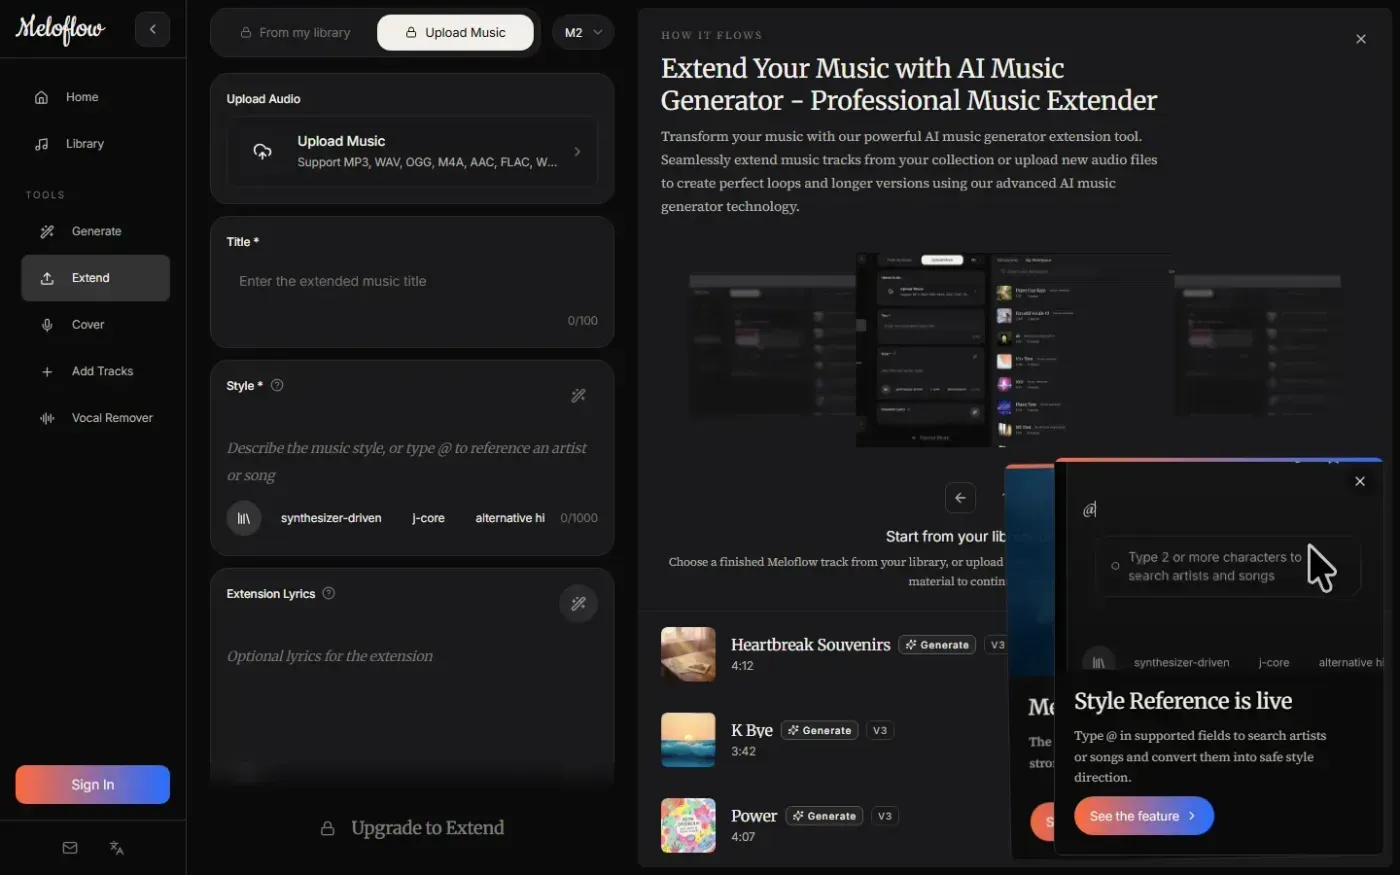1400x875 pixels.
Task: Collapse the sidebar with the chevron button
Action: tap(152, 29)
